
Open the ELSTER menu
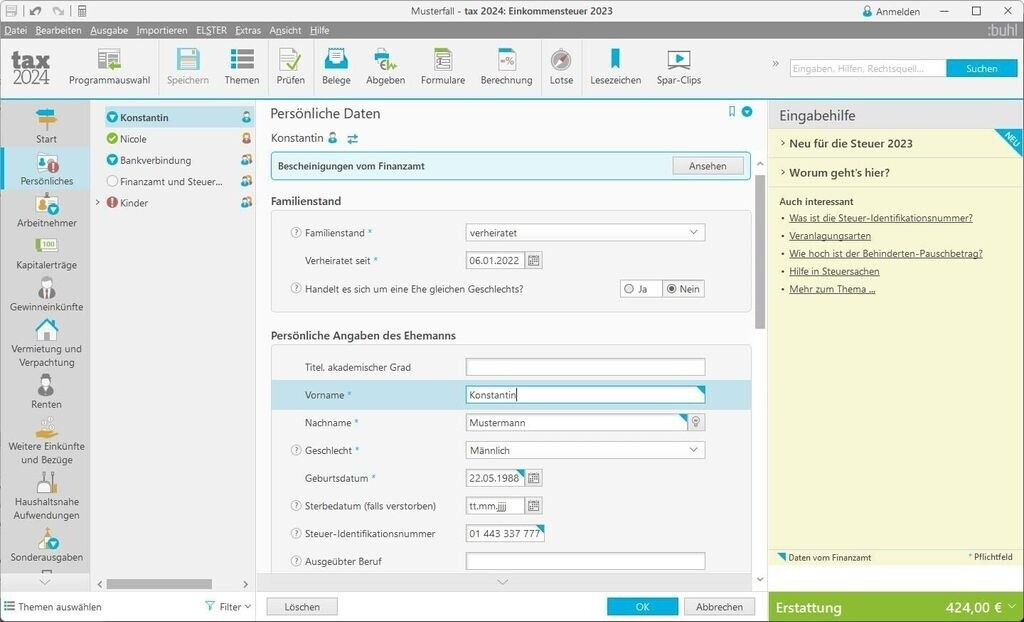(211, 30)
